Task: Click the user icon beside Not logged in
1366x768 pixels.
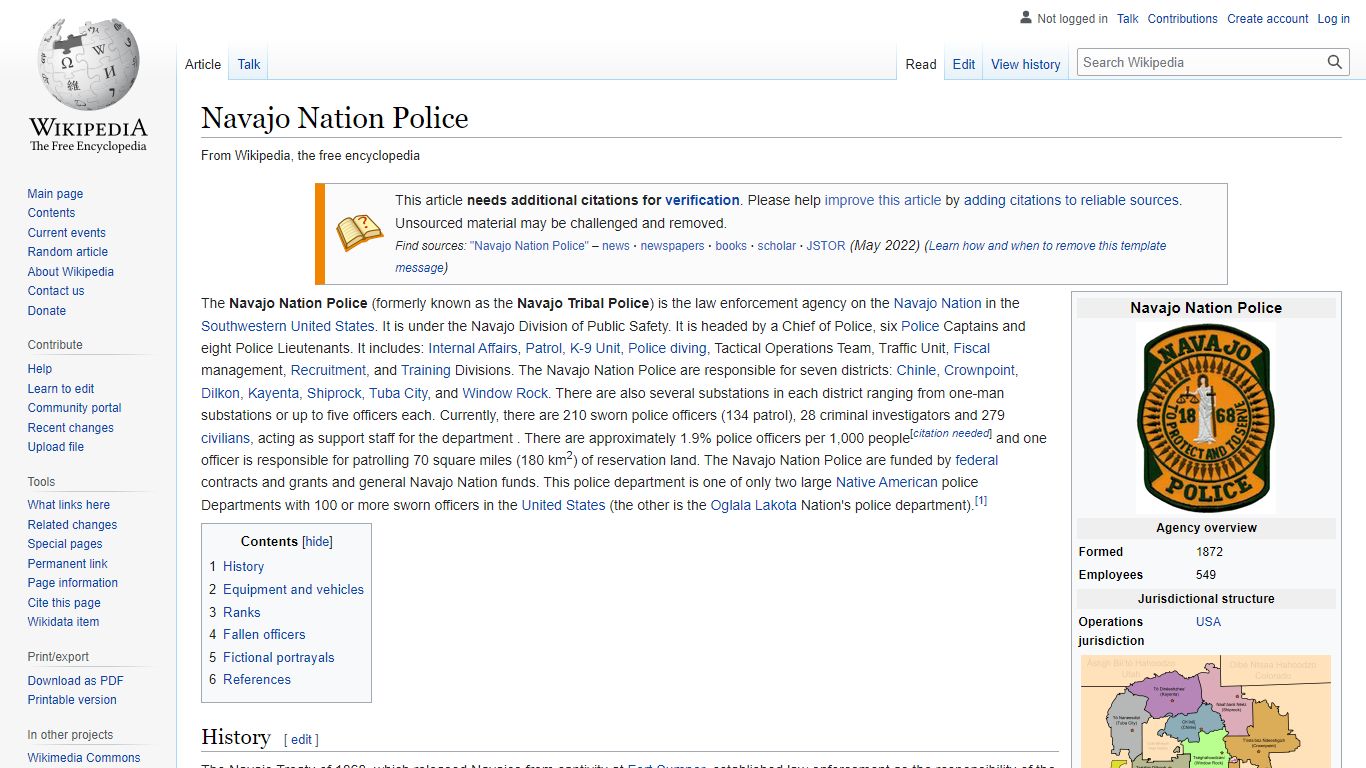Action: pos(1026,18)
